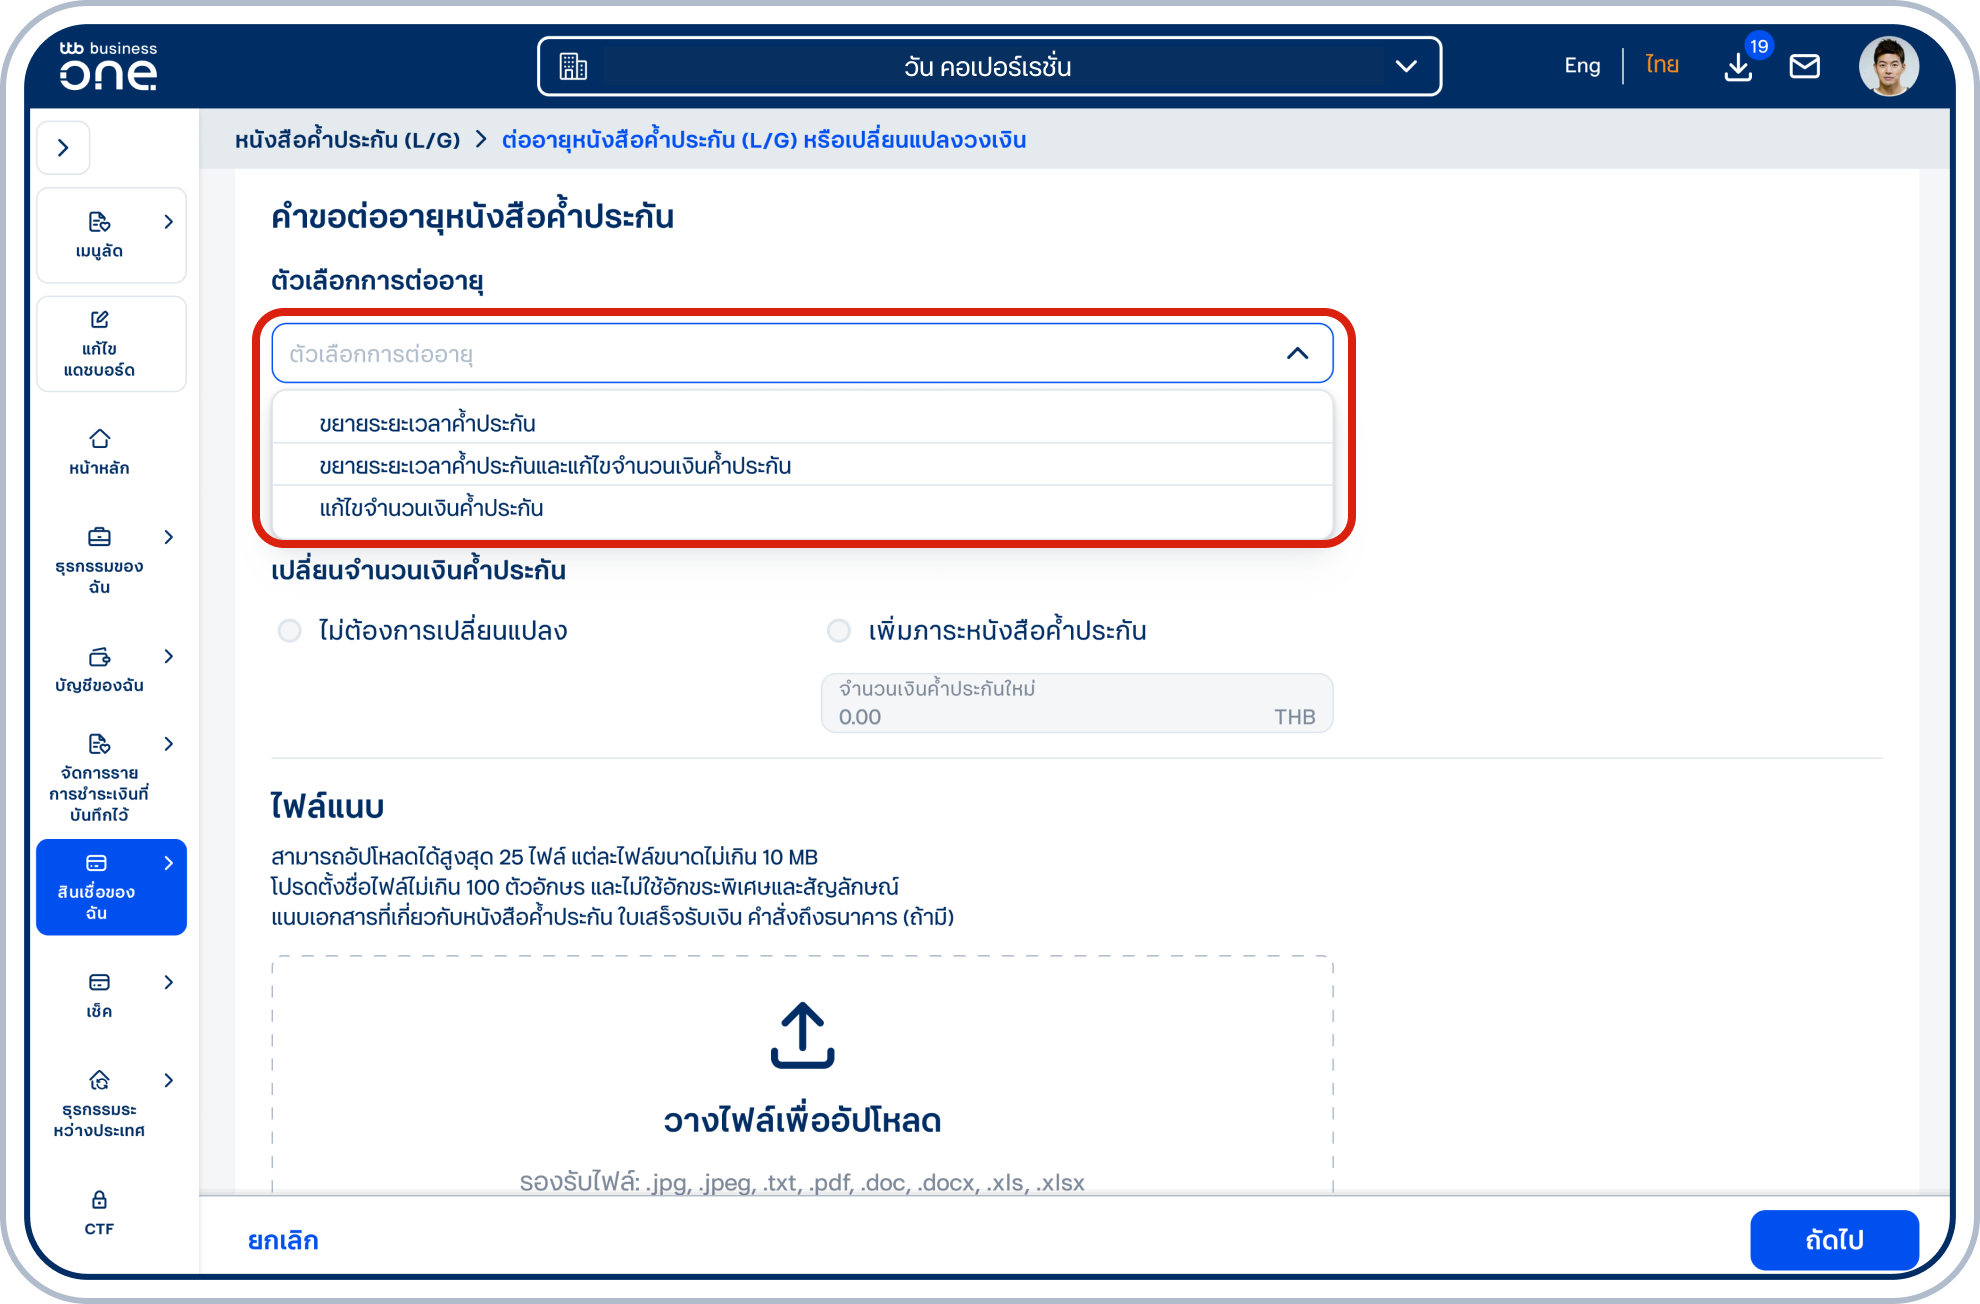The height and width of the screenshot is (1304, 1980).
Task: Click หนังสือค้ำประกัน (L/G) breadcrumb
Action: point(347,140)
